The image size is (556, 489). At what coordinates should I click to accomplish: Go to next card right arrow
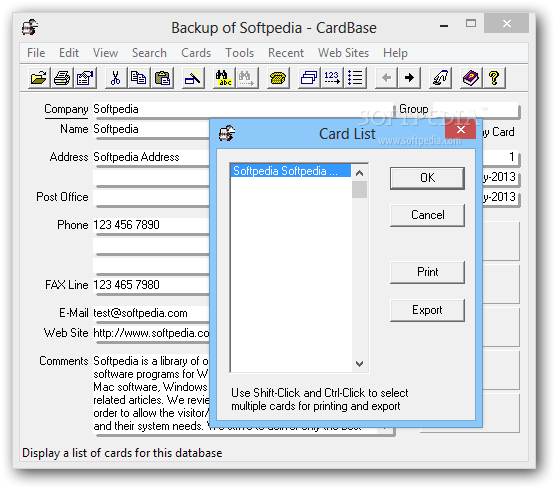point(409,78)
